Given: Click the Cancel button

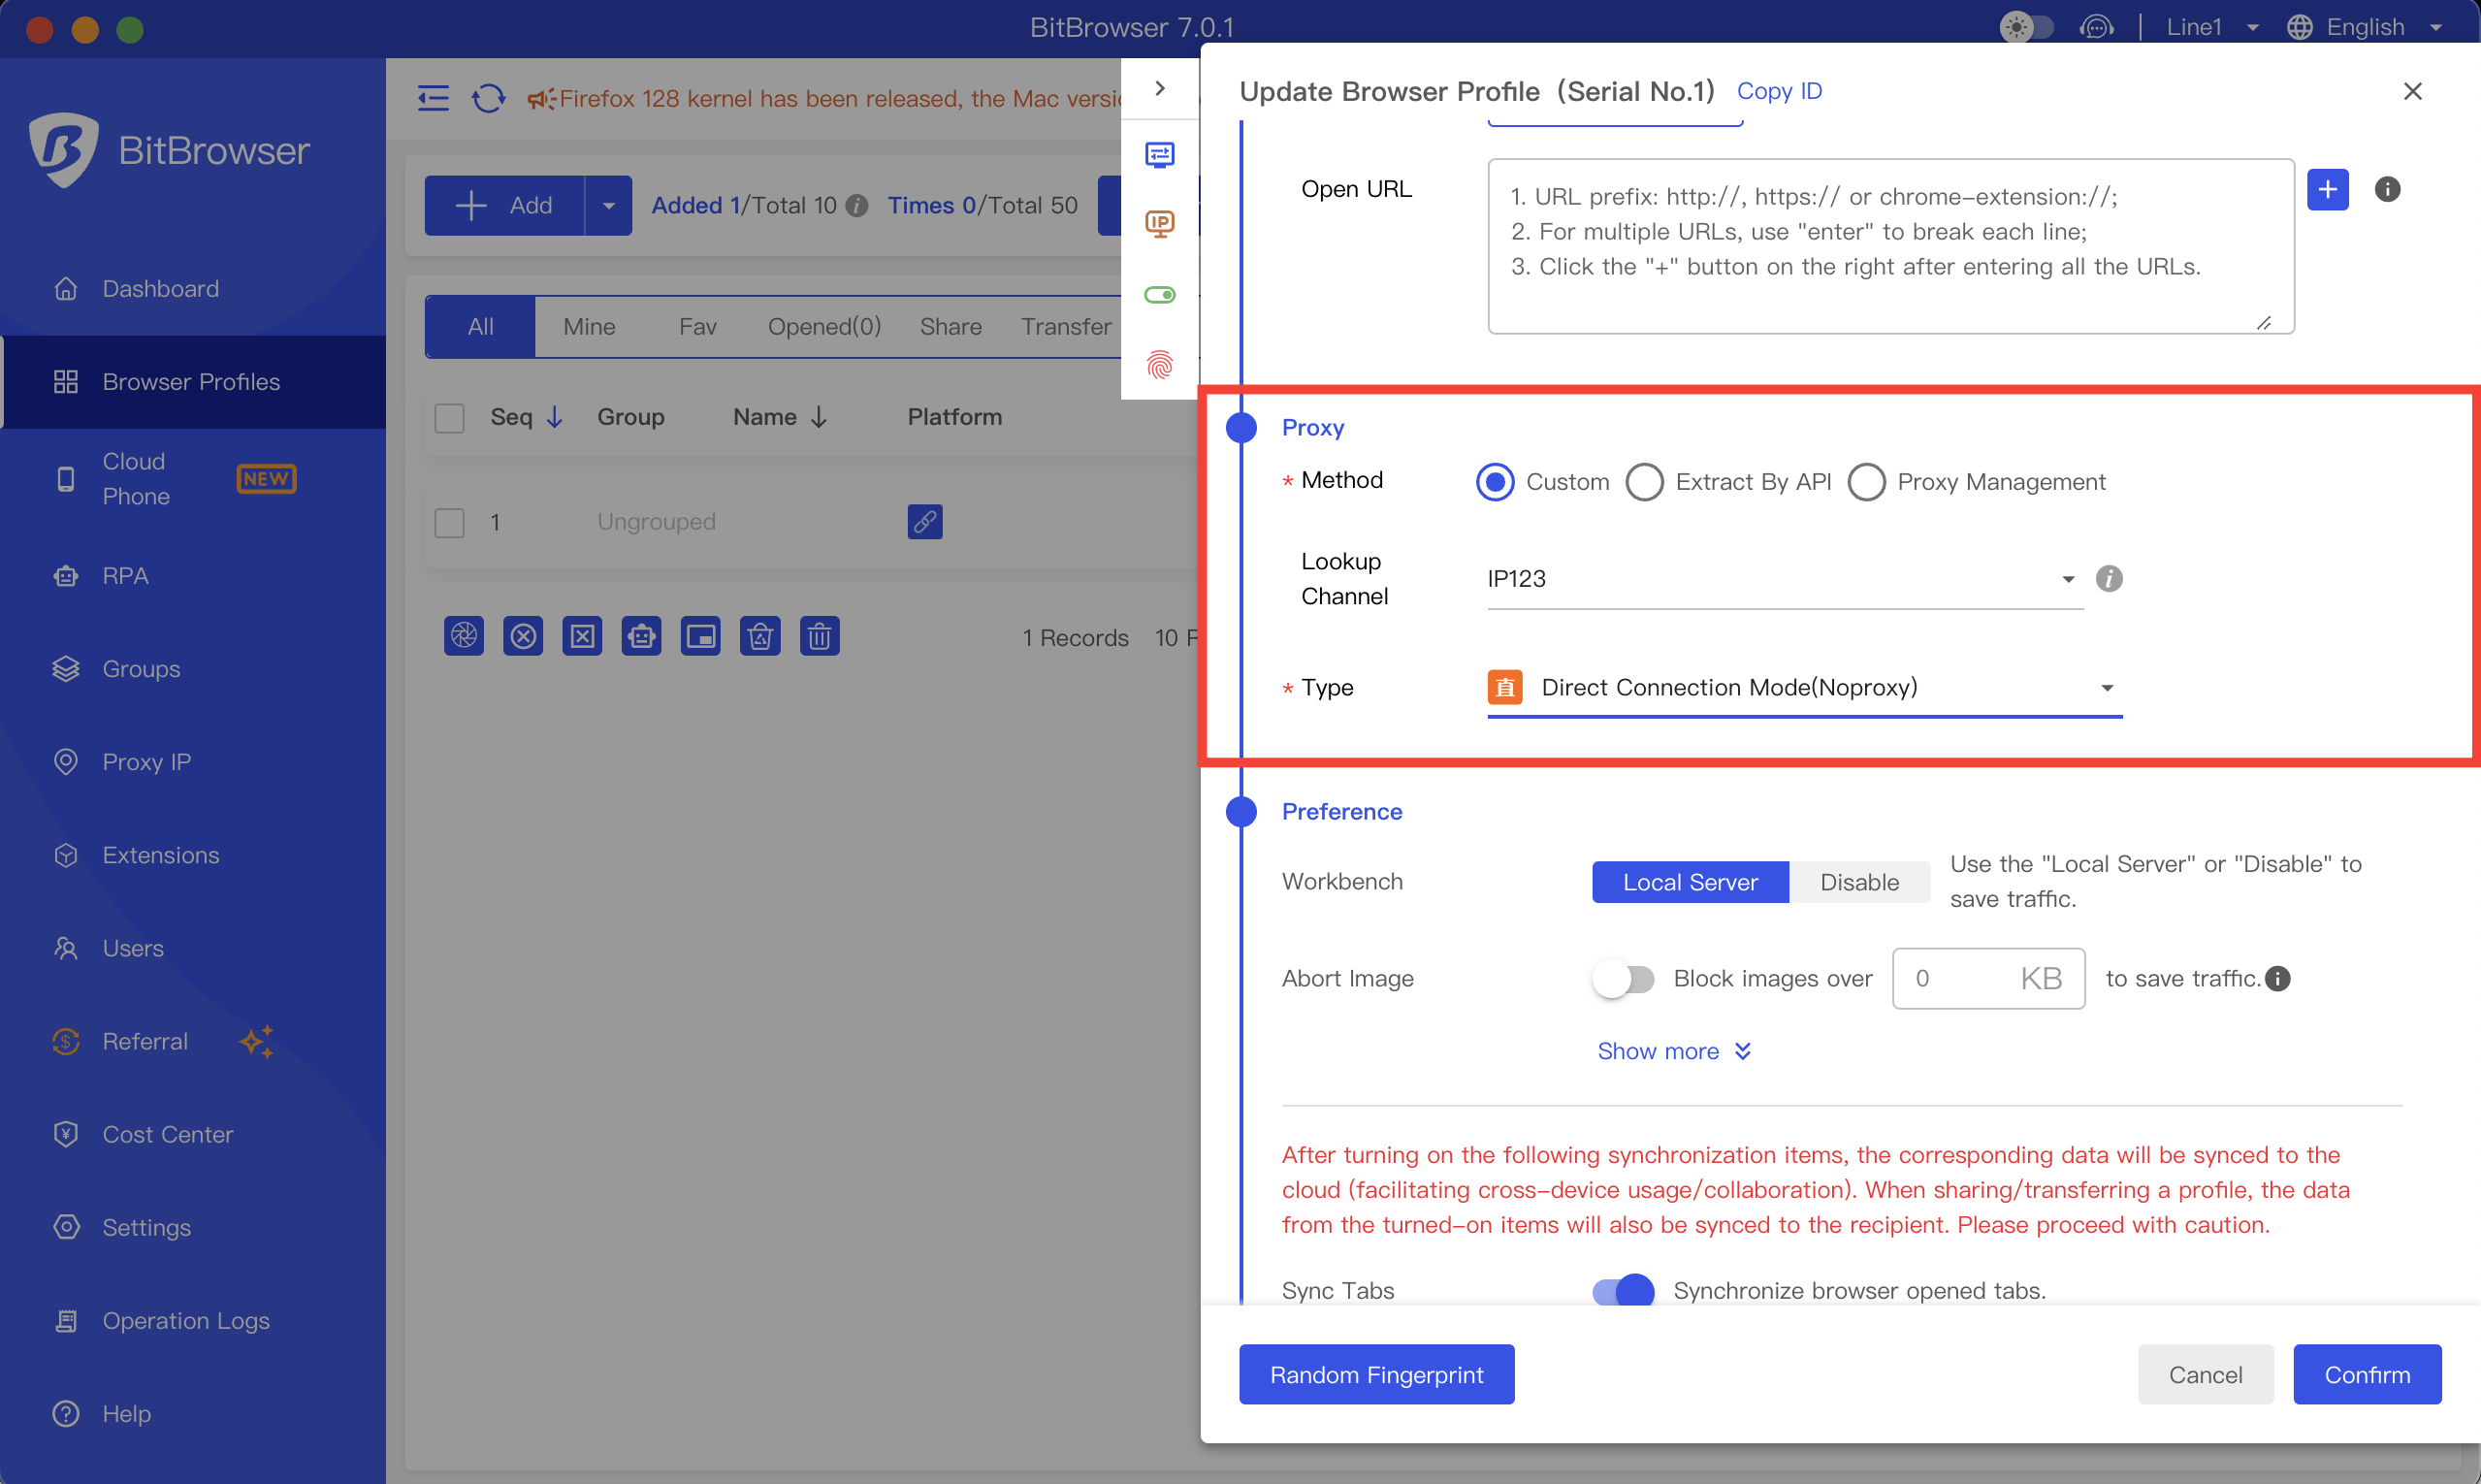Looking at the screenshot, I should tap(2205, 1375).
